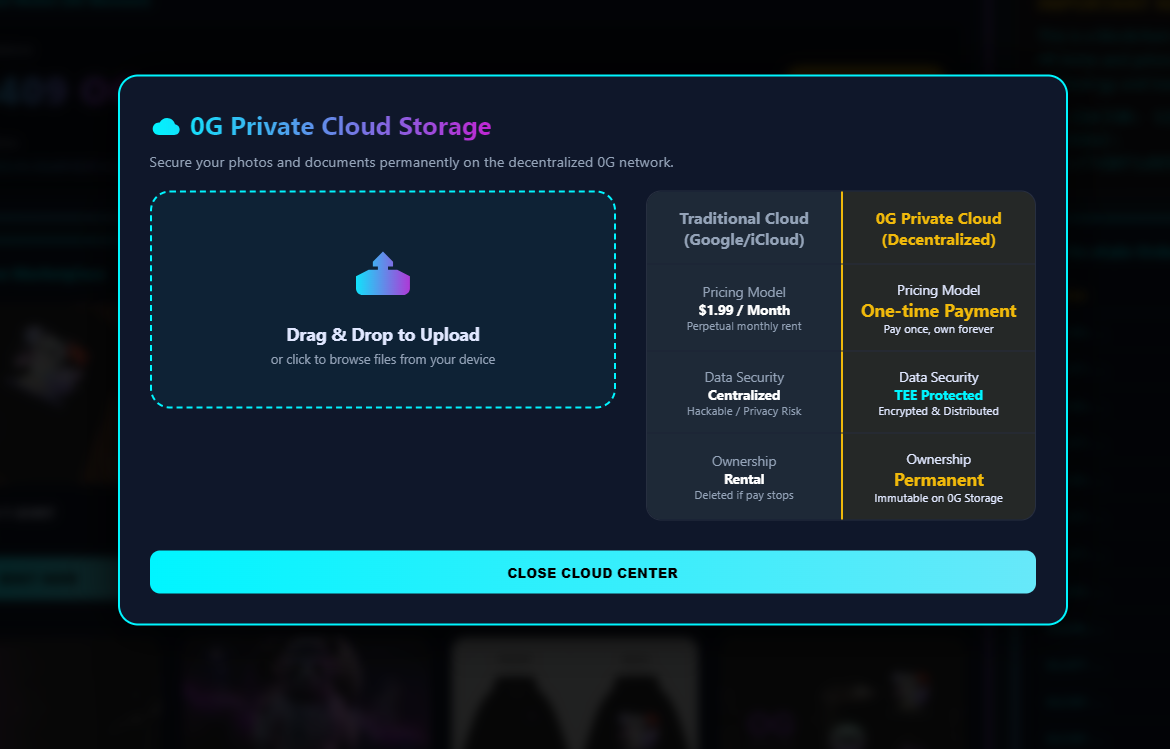Viewport: 1170px width, 749px height.
Task: Click the cloud icon beside the title
Action: click(x=166, y=127)
